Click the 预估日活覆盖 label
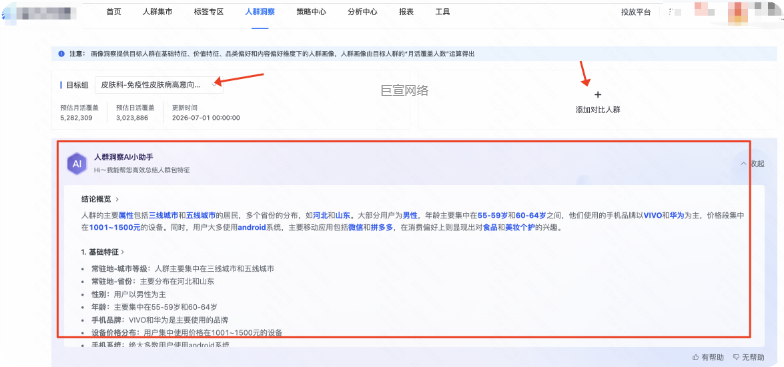This screenshot has height=367, width=784. [x=135, y=108]
